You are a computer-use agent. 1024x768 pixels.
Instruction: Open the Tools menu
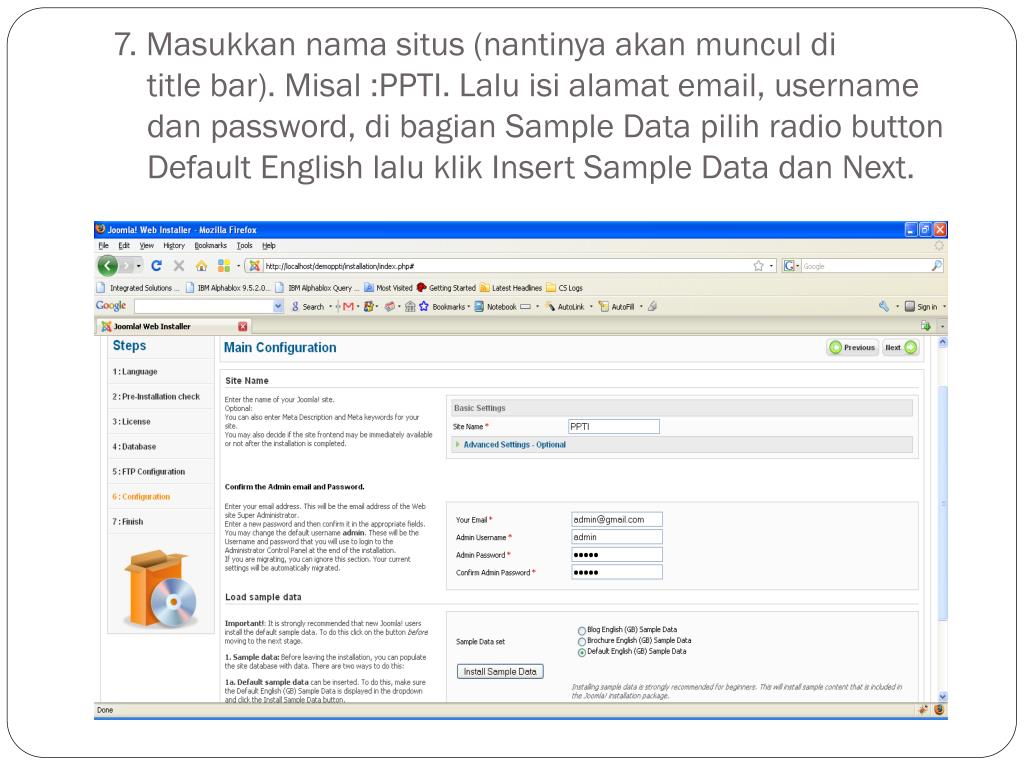pos(244,246)
